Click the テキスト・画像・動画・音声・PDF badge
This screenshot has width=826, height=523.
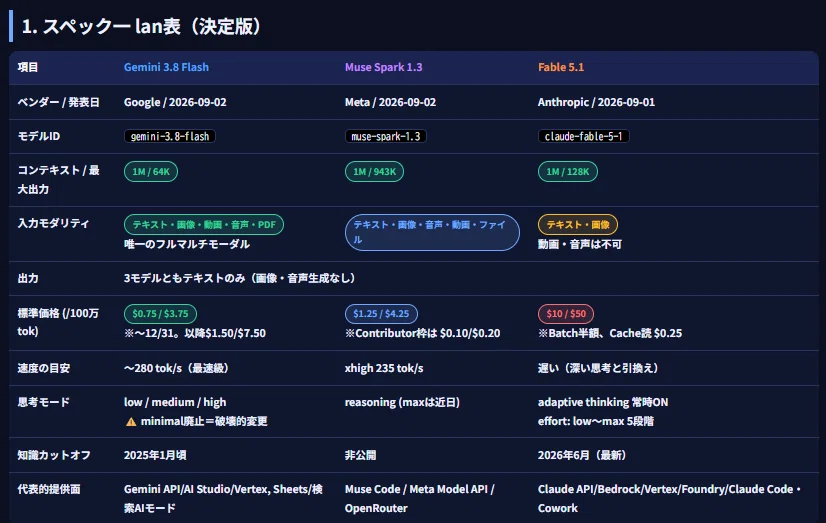[204, 225]
